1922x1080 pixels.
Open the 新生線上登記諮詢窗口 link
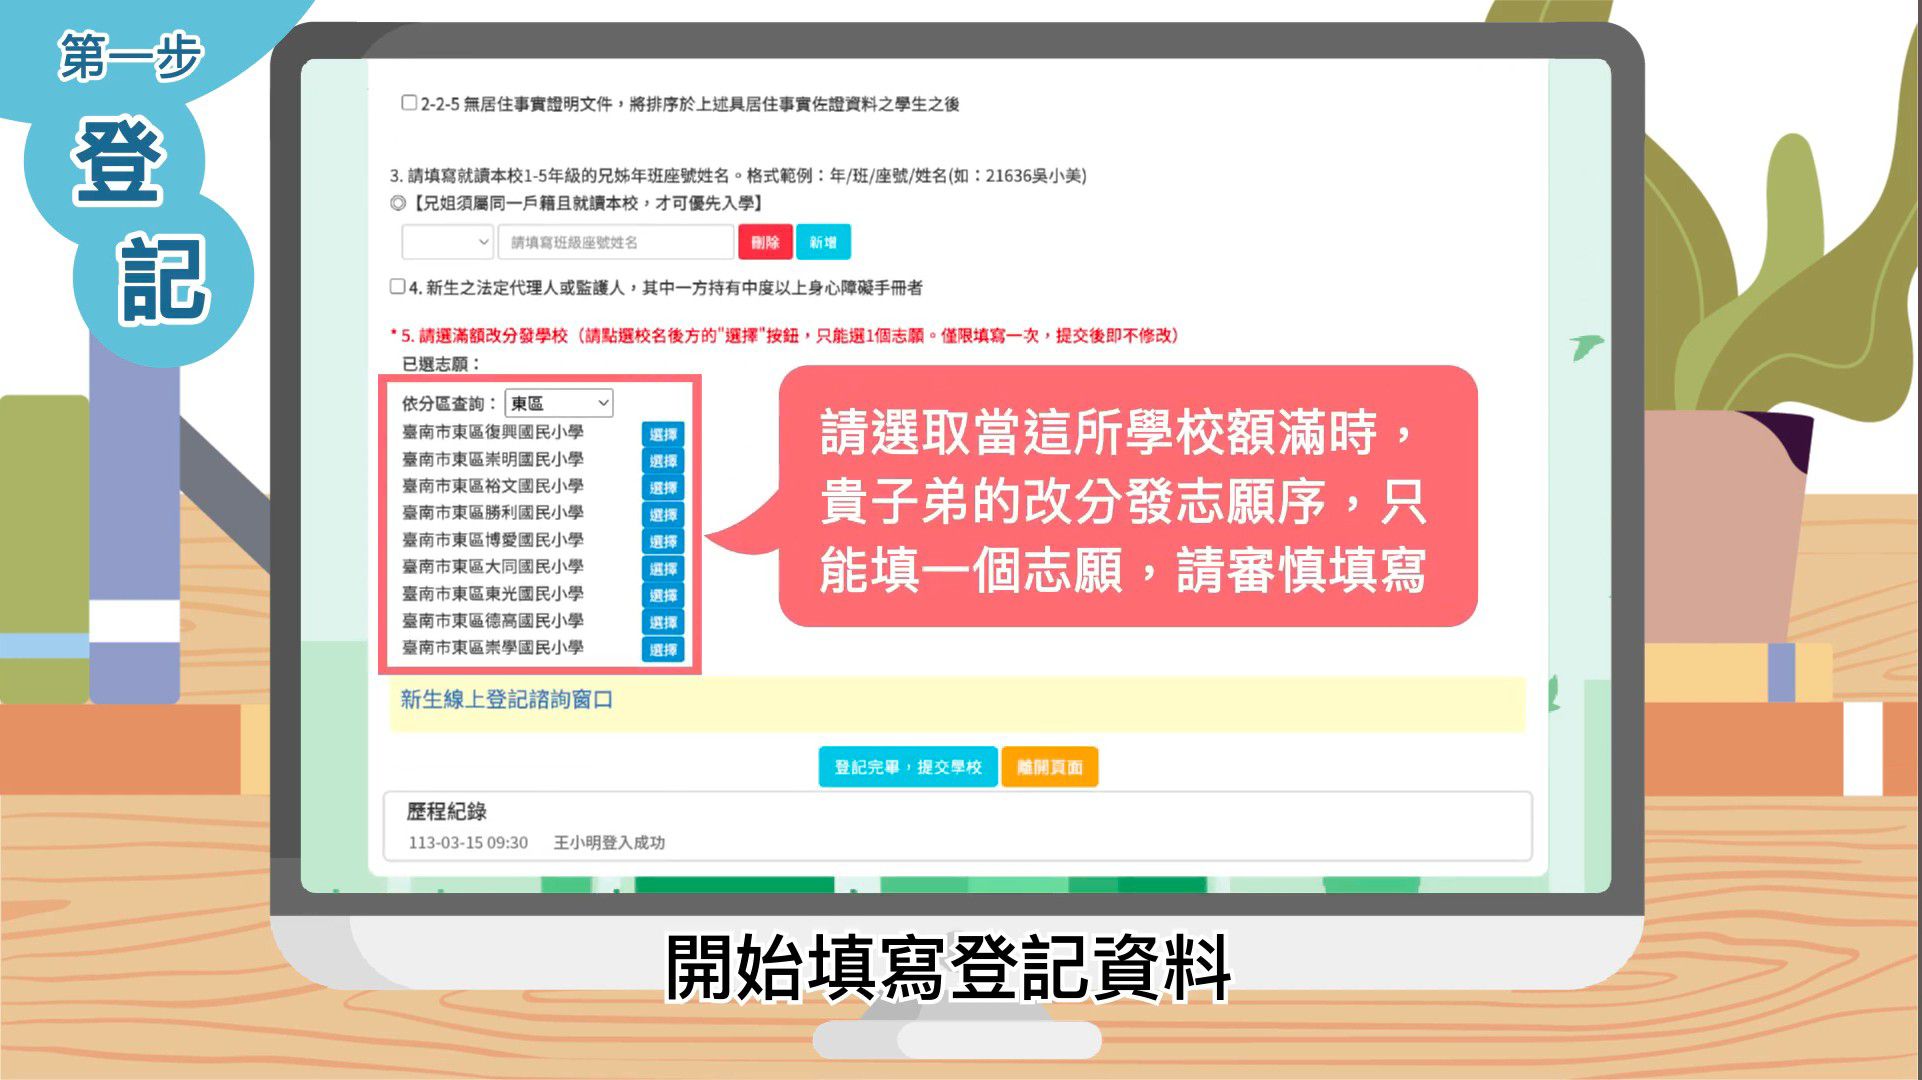click(506, 699)
